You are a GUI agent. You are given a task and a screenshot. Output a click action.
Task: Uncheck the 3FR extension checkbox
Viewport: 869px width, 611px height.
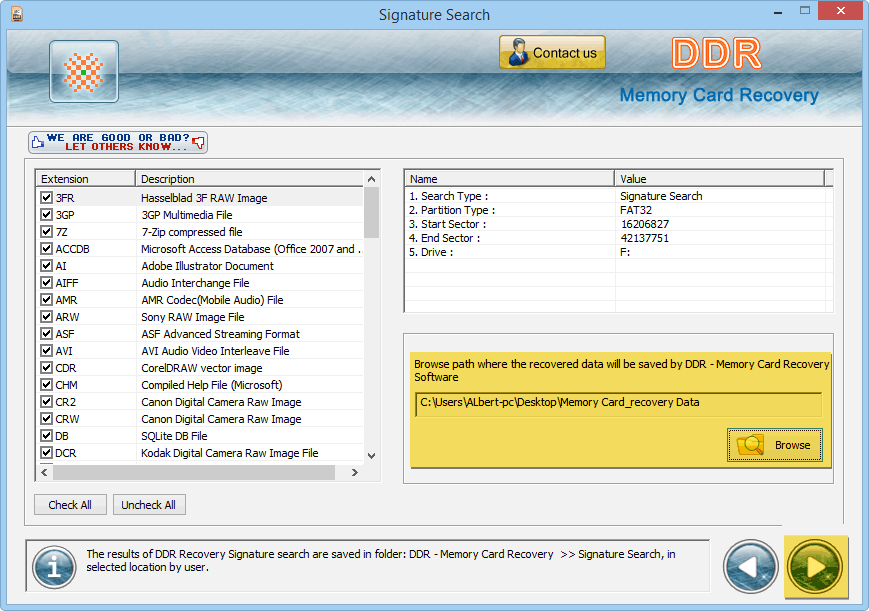(47, 197)
